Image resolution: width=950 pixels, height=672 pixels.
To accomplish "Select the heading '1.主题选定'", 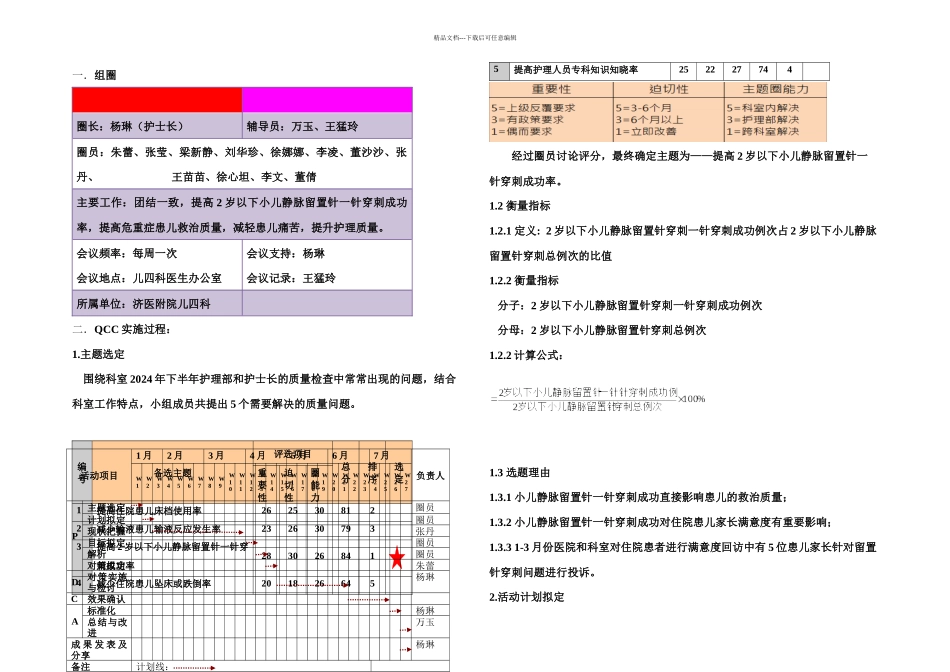I will (98, 354).
